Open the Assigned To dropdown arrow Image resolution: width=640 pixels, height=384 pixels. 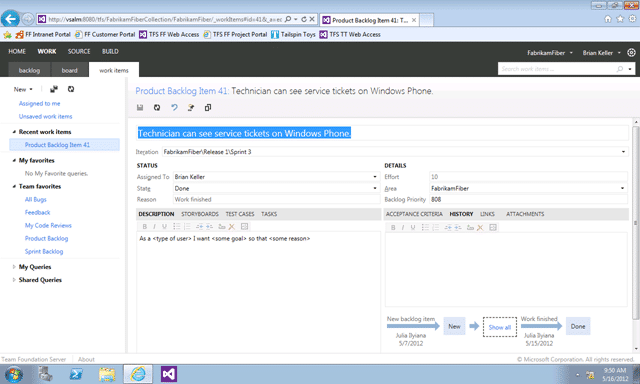pos(375,177)
